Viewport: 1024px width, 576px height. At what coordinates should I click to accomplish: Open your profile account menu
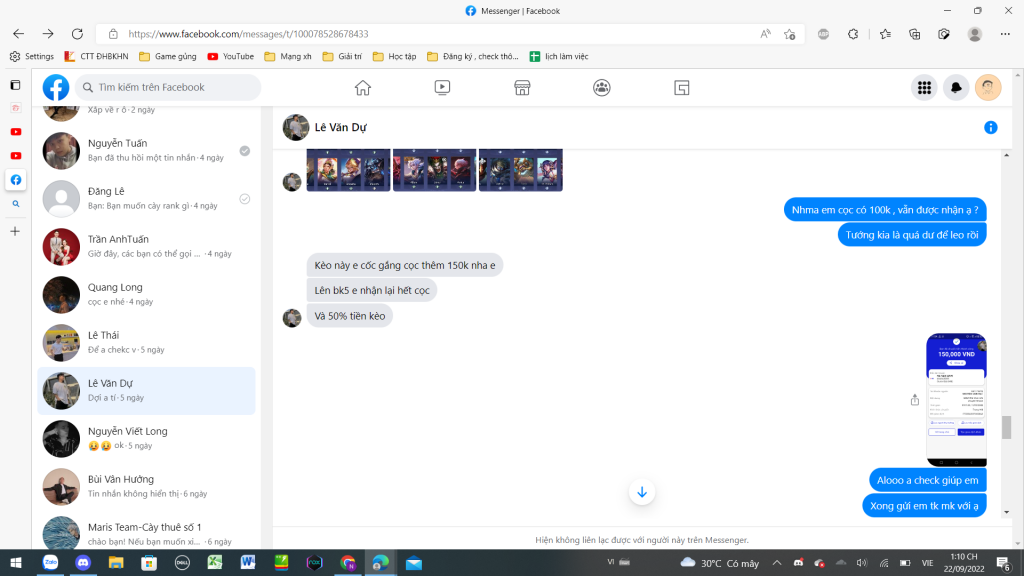coord(988,88)
